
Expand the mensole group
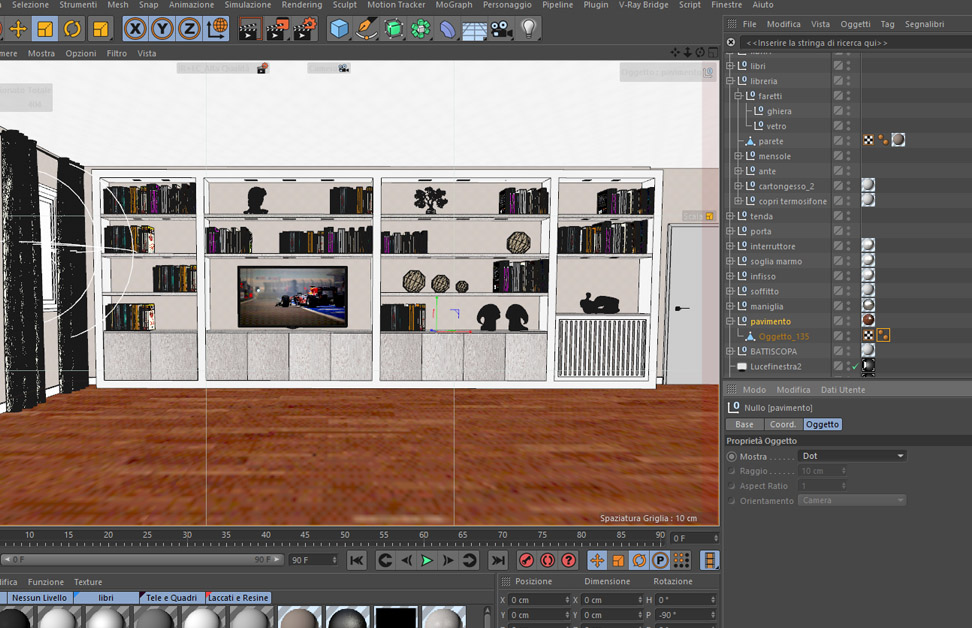click(x=738, y=156)
